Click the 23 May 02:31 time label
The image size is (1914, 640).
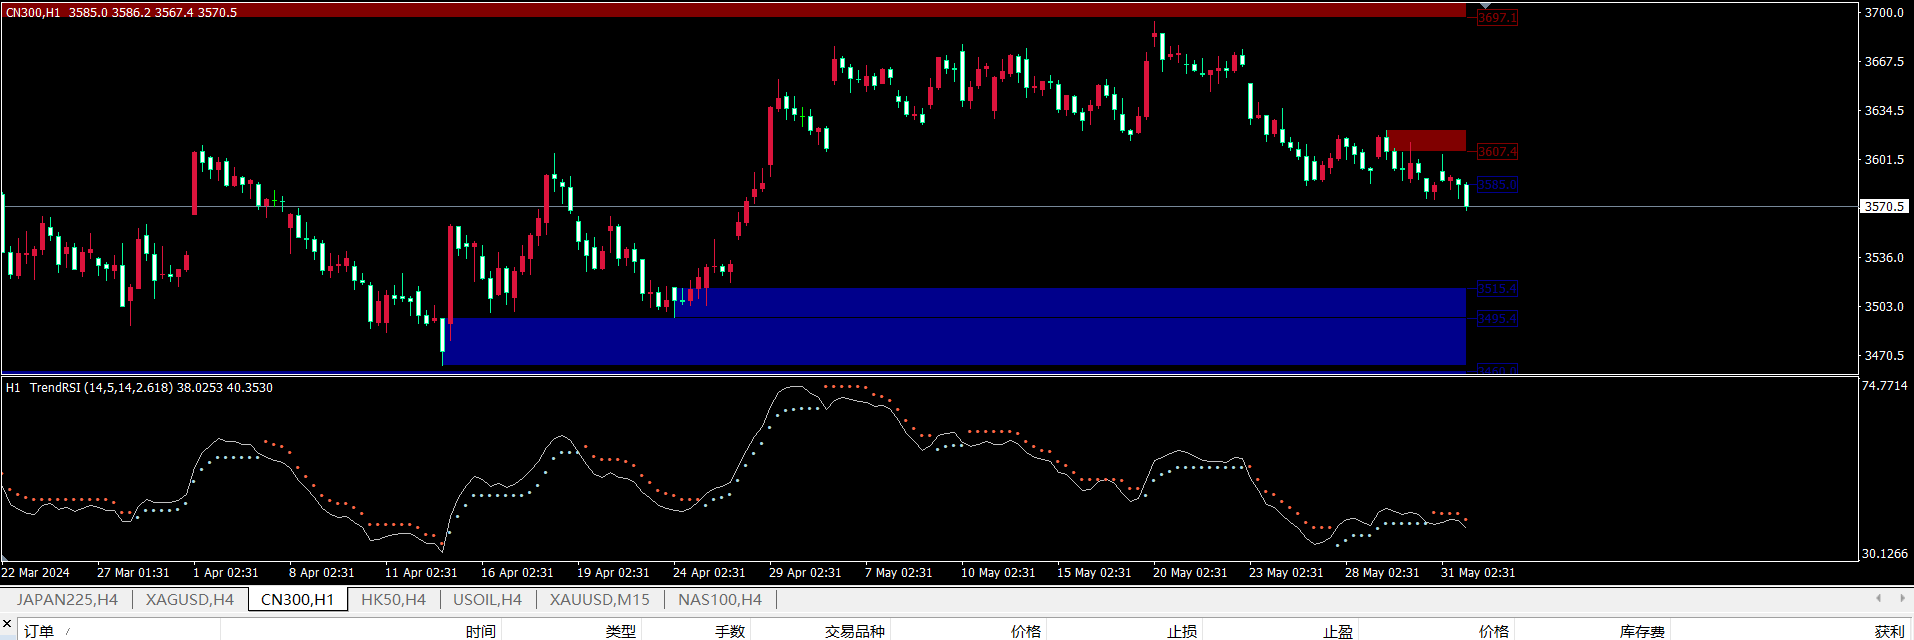1286,573
